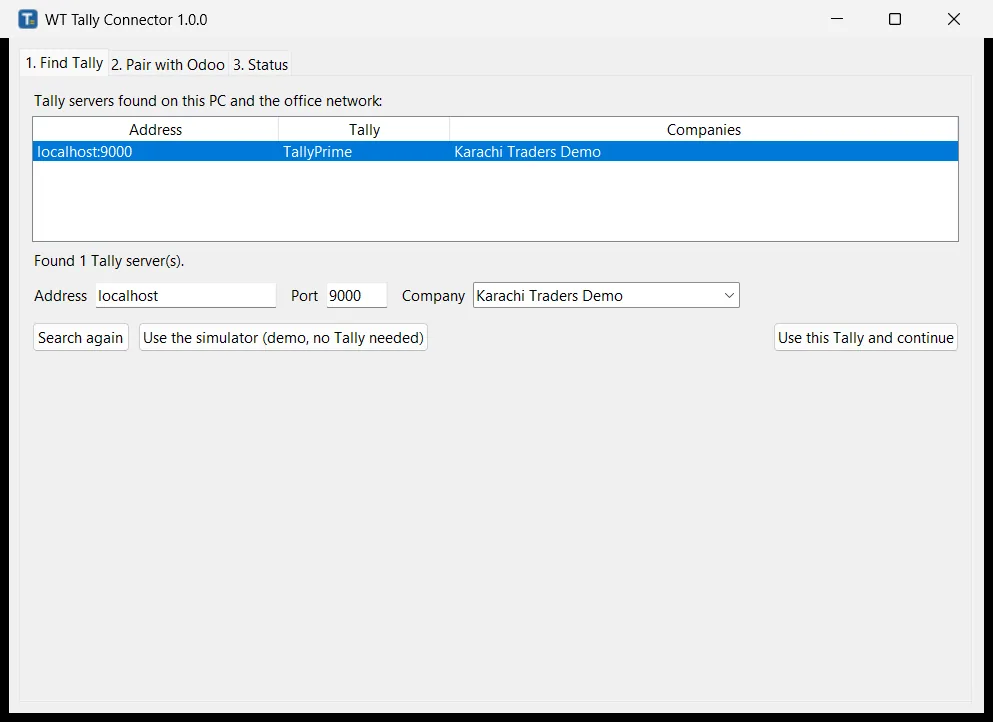Click the empty area below the server row

click(495, 201)
